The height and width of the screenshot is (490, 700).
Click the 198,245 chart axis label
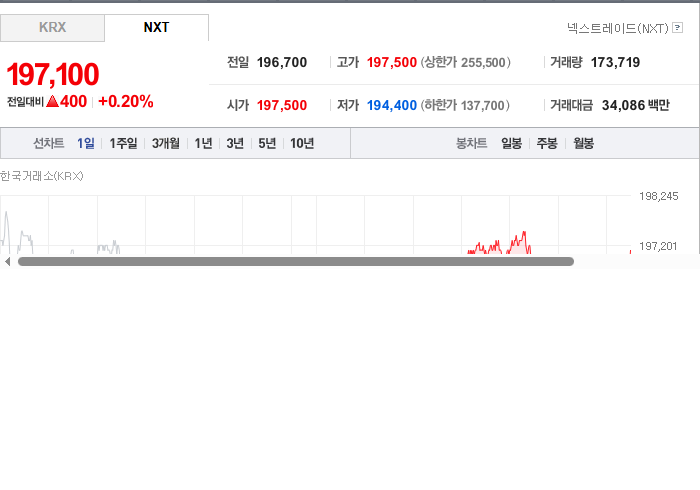pyautogui.click(x=658, y=196)
